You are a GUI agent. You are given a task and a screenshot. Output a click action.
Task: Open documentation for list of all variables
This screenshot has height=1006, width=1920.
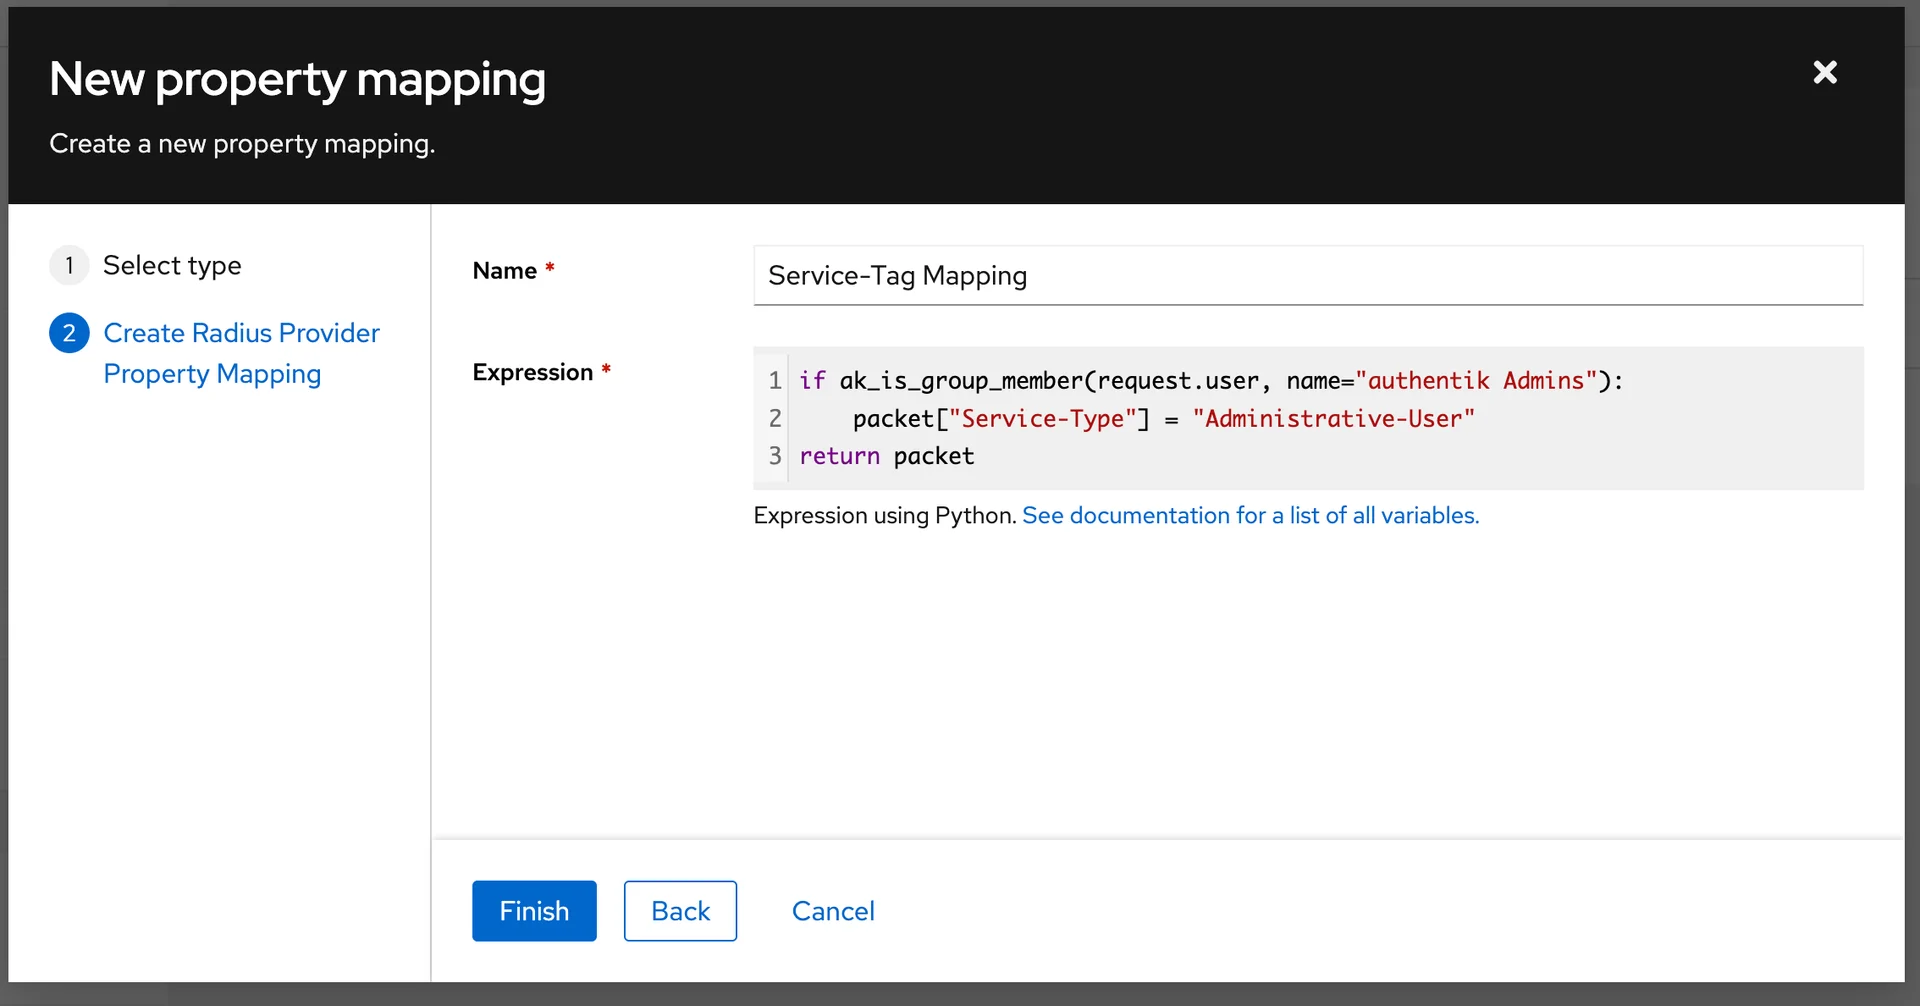1250,515
